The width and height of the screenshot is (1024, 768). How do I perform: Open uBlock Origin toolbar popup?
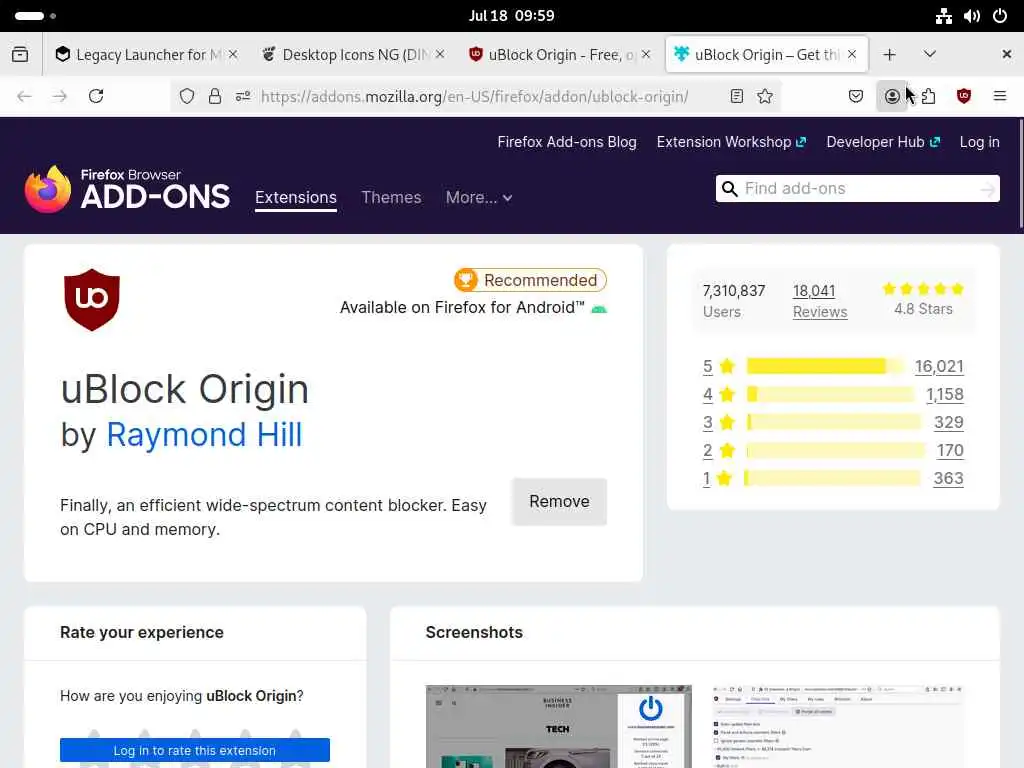[x=964, y=97]
